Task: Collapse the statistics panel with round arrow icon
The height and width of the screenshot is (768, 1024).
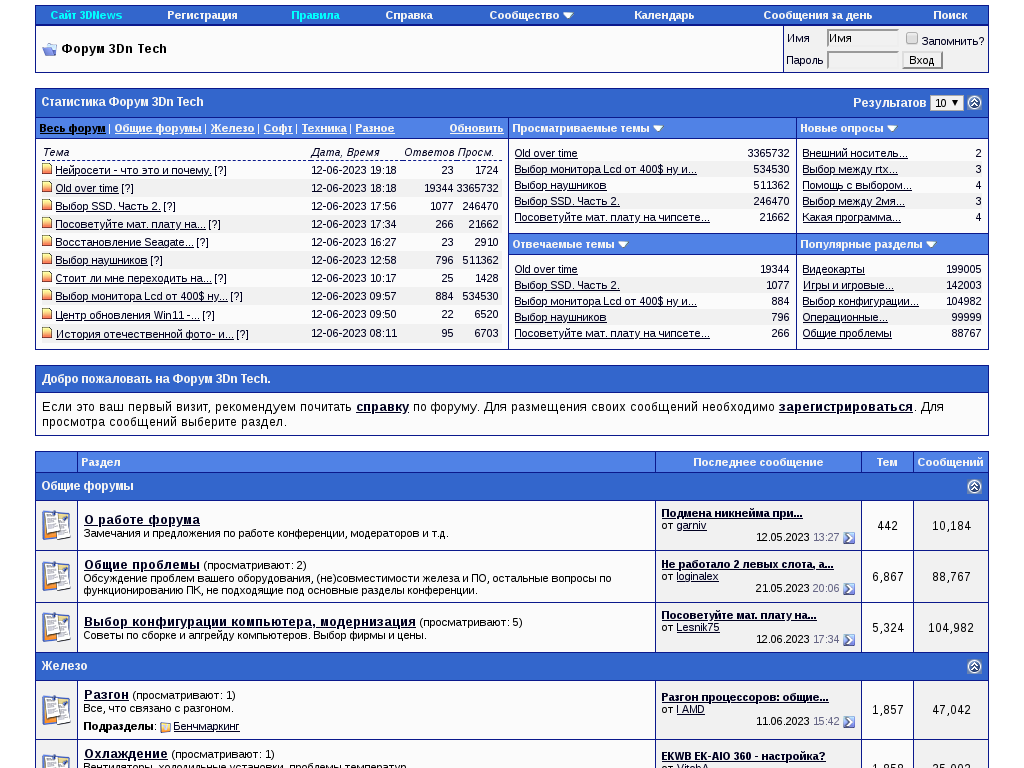Action: pos(974,103)
